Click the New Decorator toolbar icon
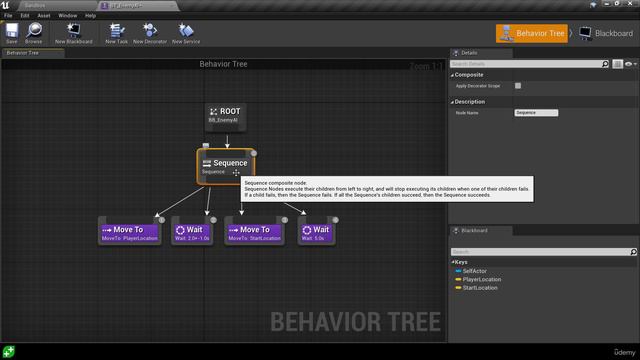 pyautogui.click(x=150, y=33)
